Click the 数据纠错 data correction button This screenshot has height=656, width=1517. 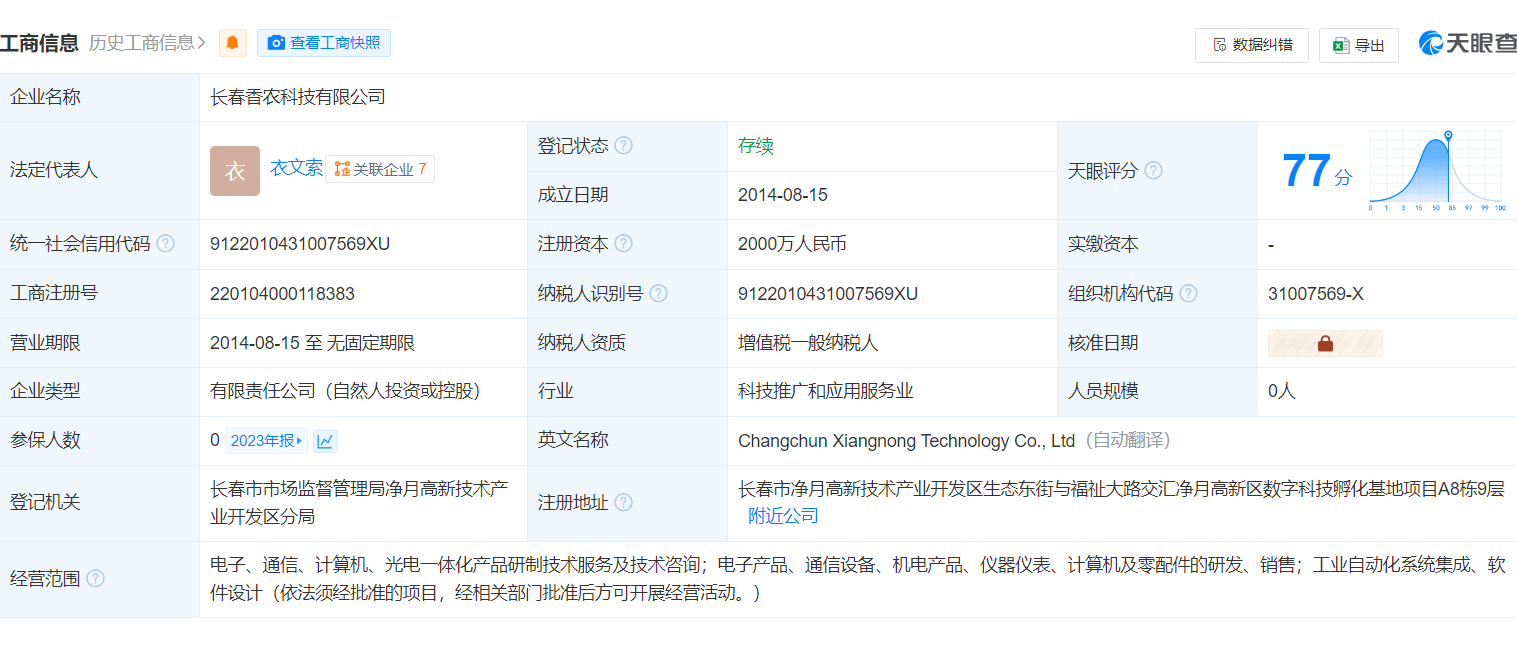coord(1252,45)
